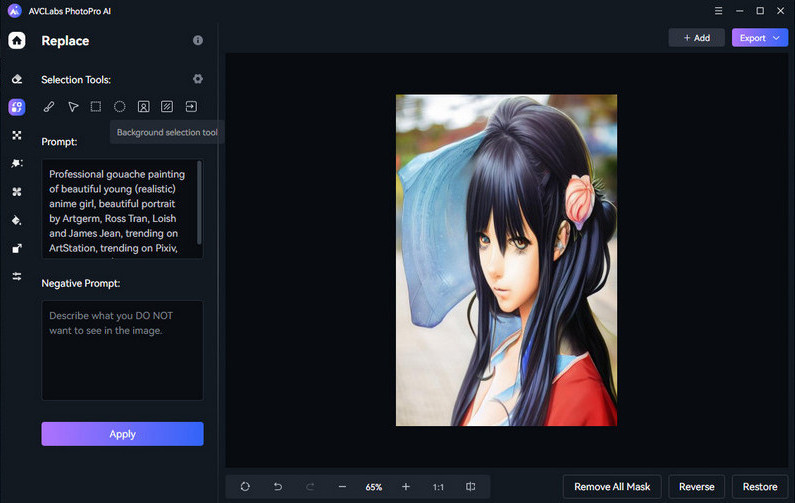Open the hamburger application menu
This screenshot has width=795, height=503.
tap(718, 11)
